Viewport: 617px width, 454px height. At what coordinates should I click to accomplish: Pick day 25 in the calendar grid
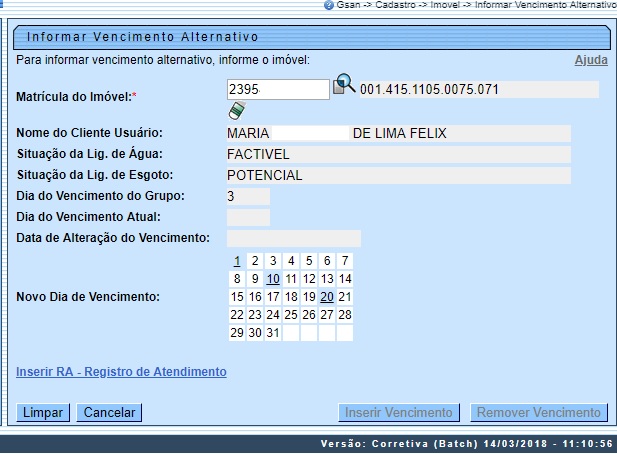291,315
